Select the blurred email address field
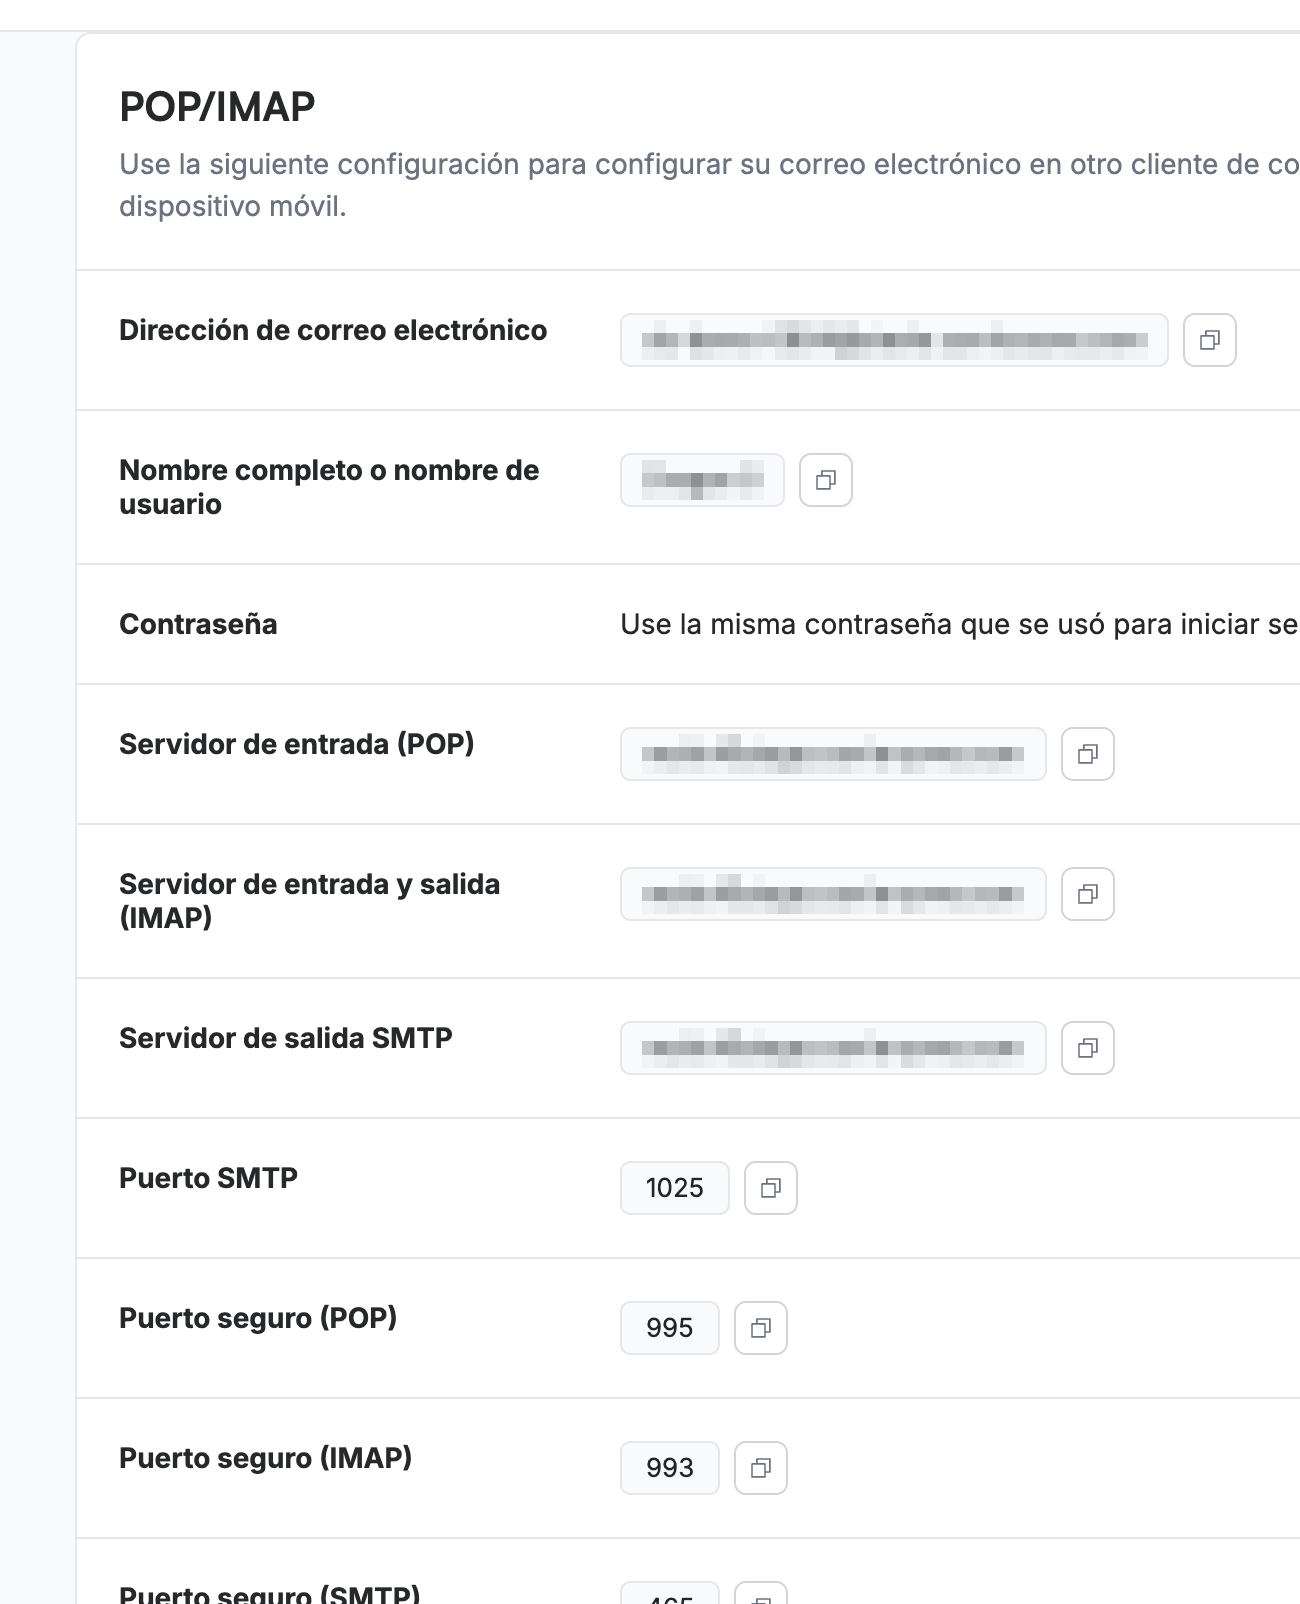This screenshot has width=1300, height=1604. point(894,340)
